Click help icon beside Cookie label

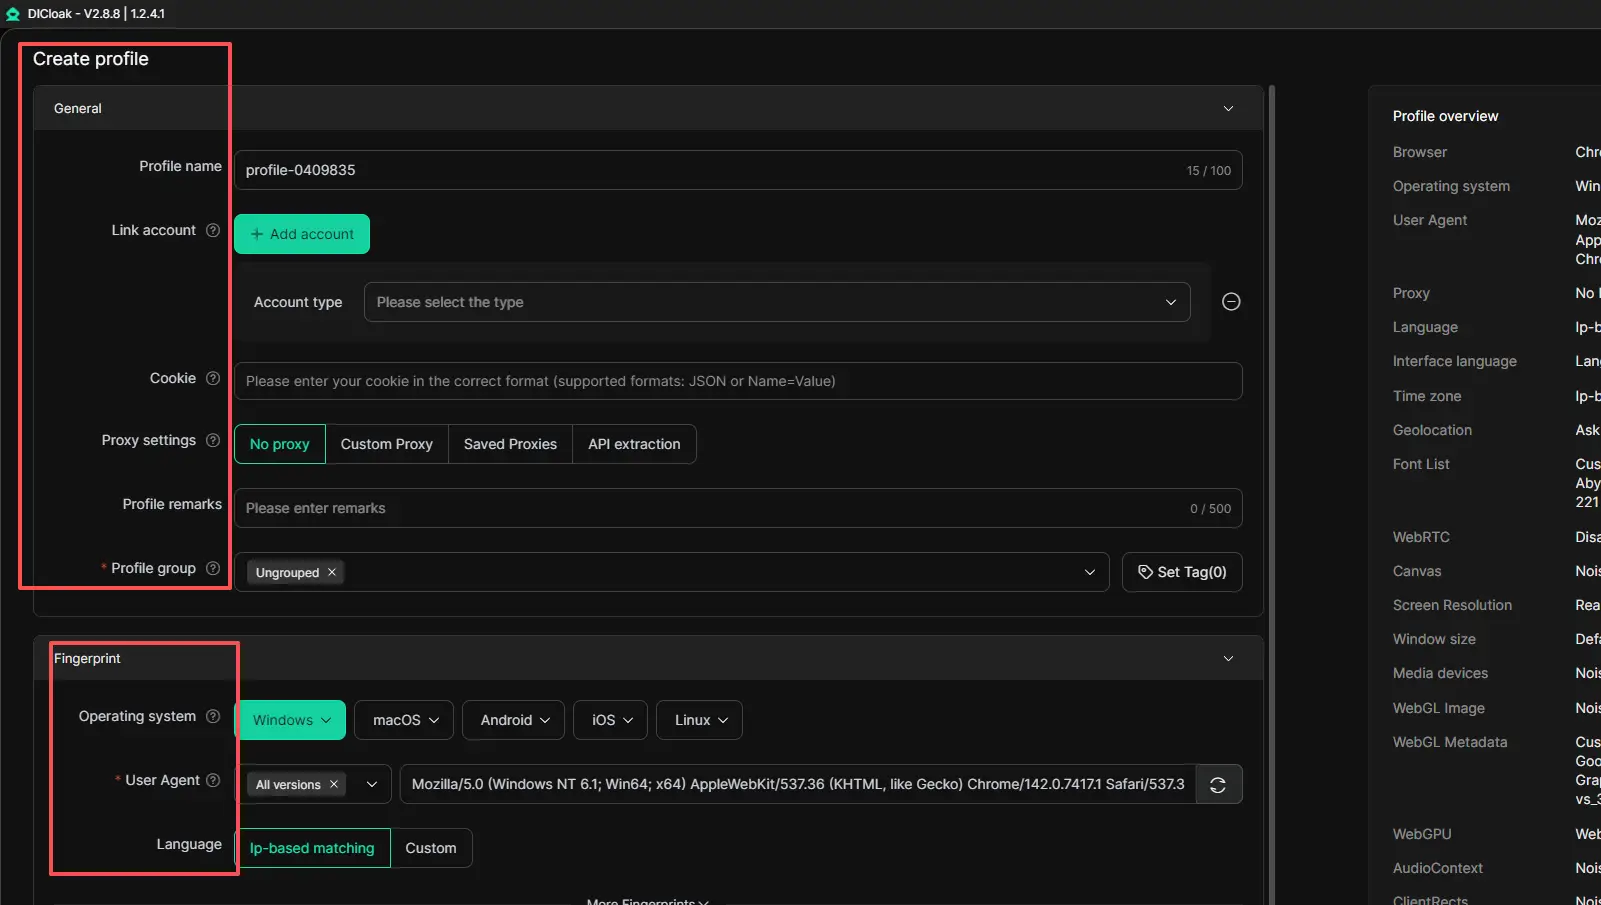click(x=213, y=378)
